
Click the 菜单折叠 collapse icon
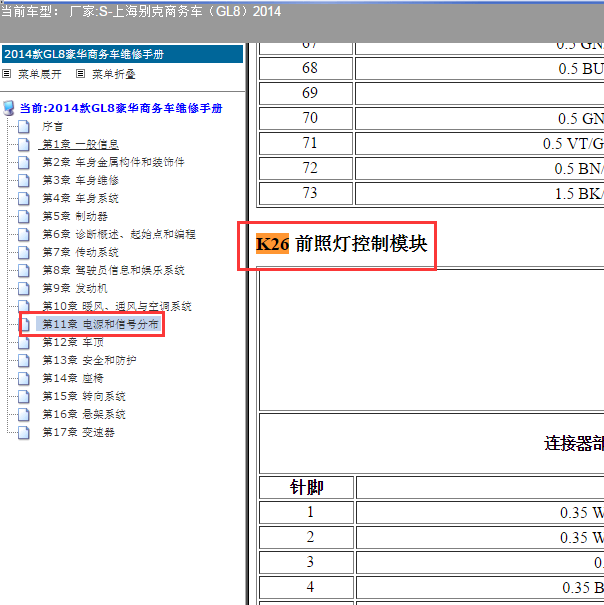pos(80,73)
